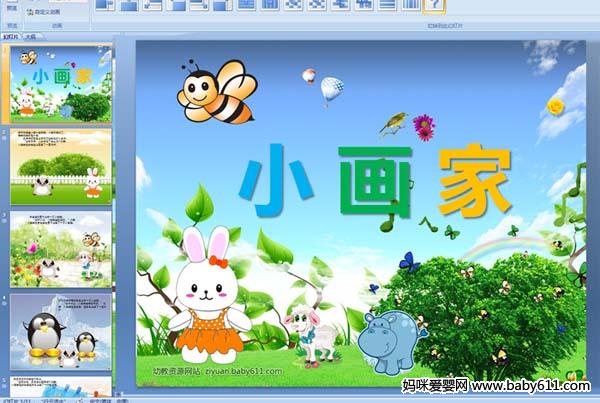Select the hot-air balloon image on slide
The height and width of the screenshot is (403, 600).
tap(331, 90)
